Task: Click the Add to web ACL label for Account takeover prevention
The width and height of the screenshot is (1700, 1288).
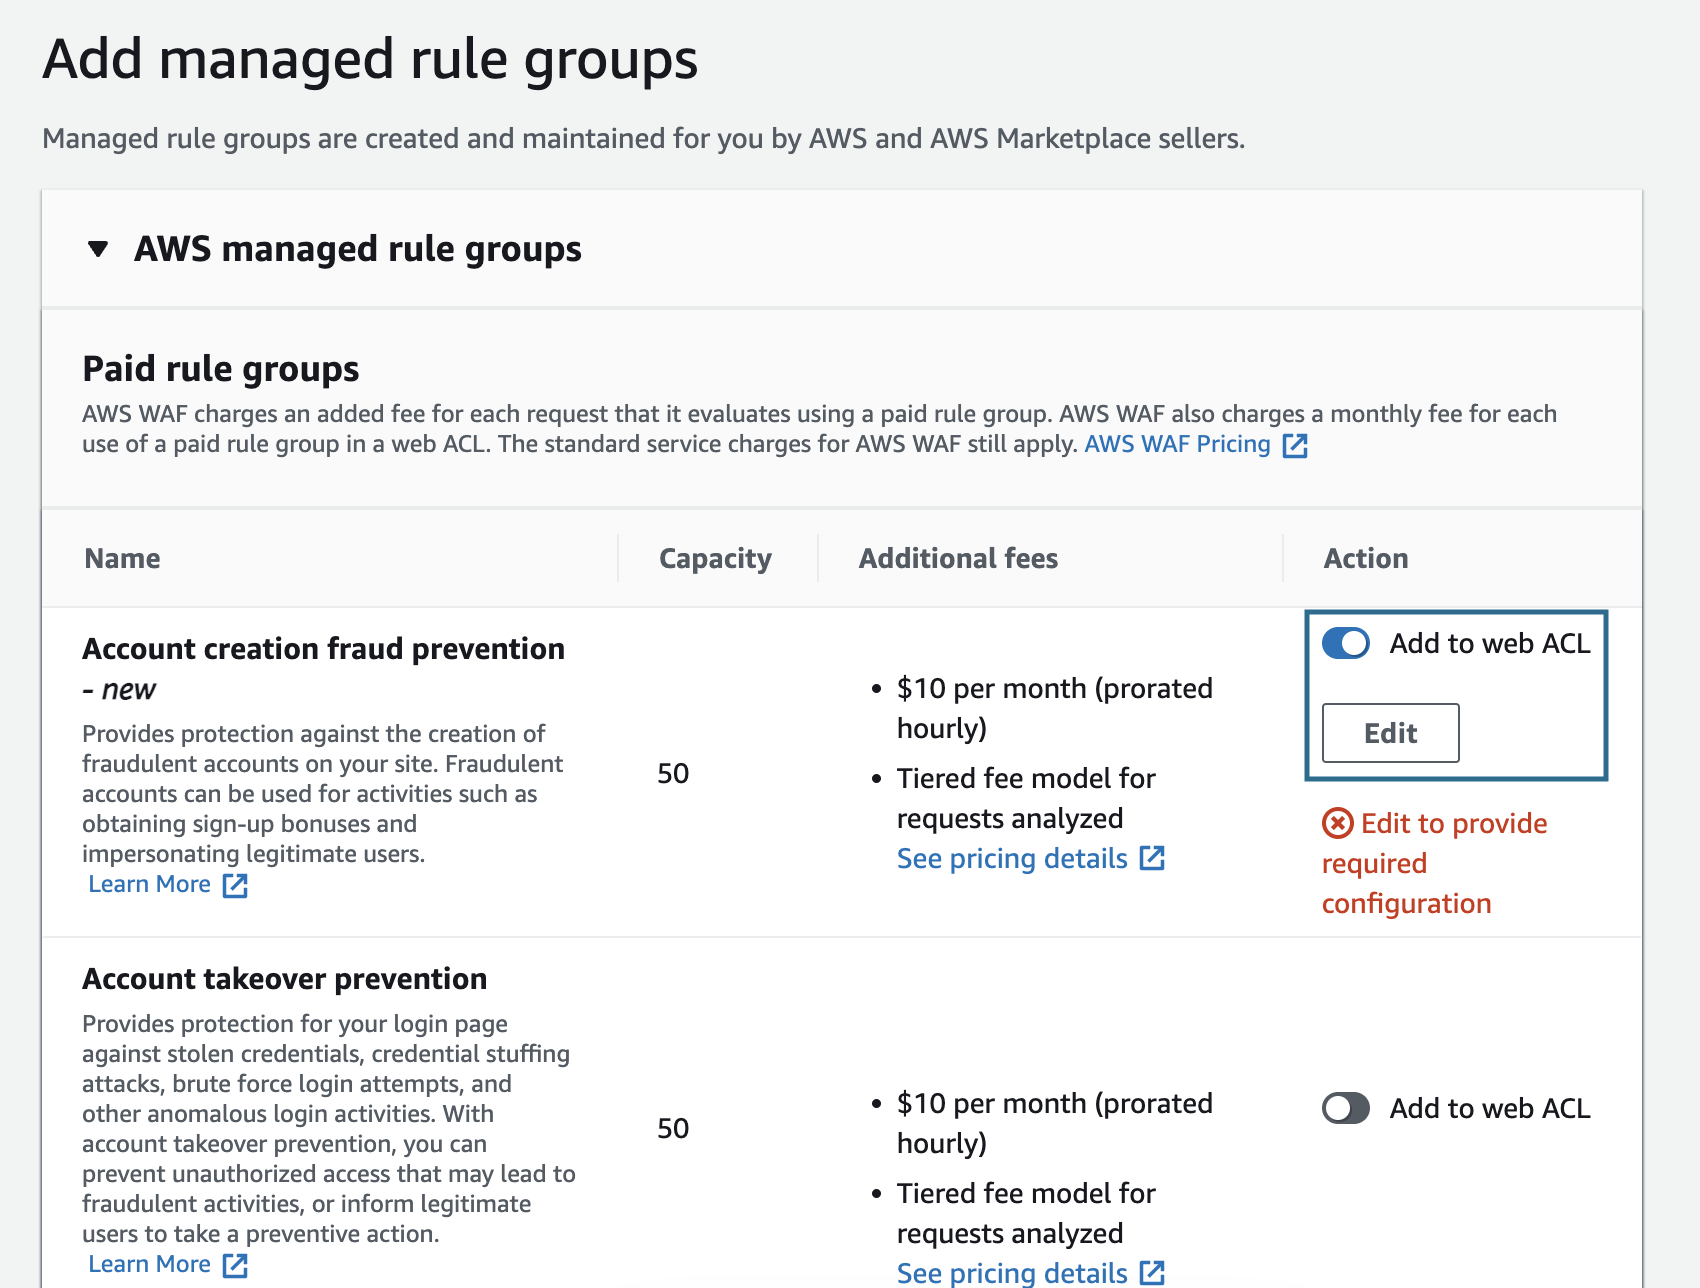Action: (1490, 1108)
